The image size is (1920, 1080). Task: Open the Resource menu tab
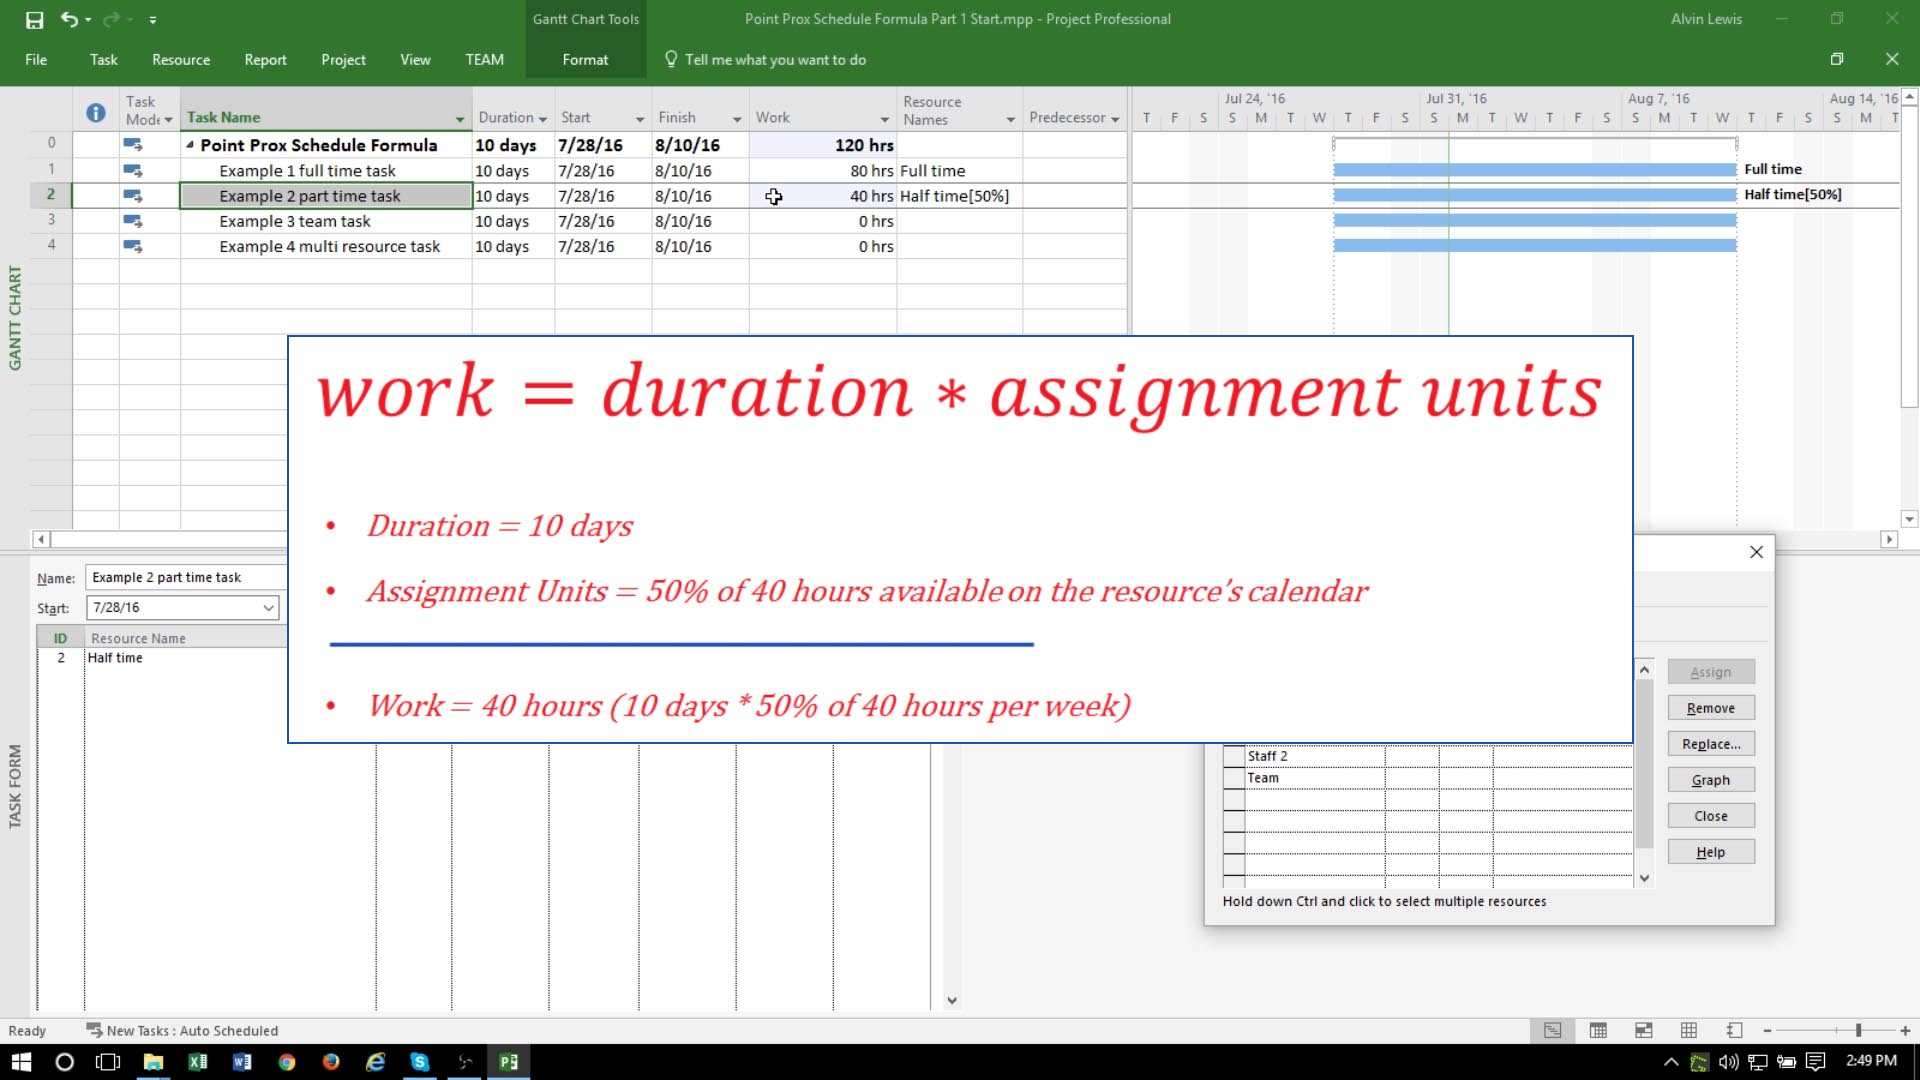coord(181,60)
